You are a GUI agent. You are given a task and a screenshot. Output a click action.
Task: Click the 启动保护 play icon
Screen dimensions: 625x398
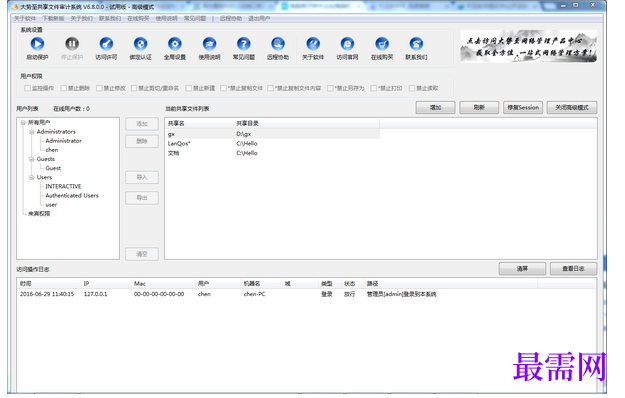(x=37, y=44)
